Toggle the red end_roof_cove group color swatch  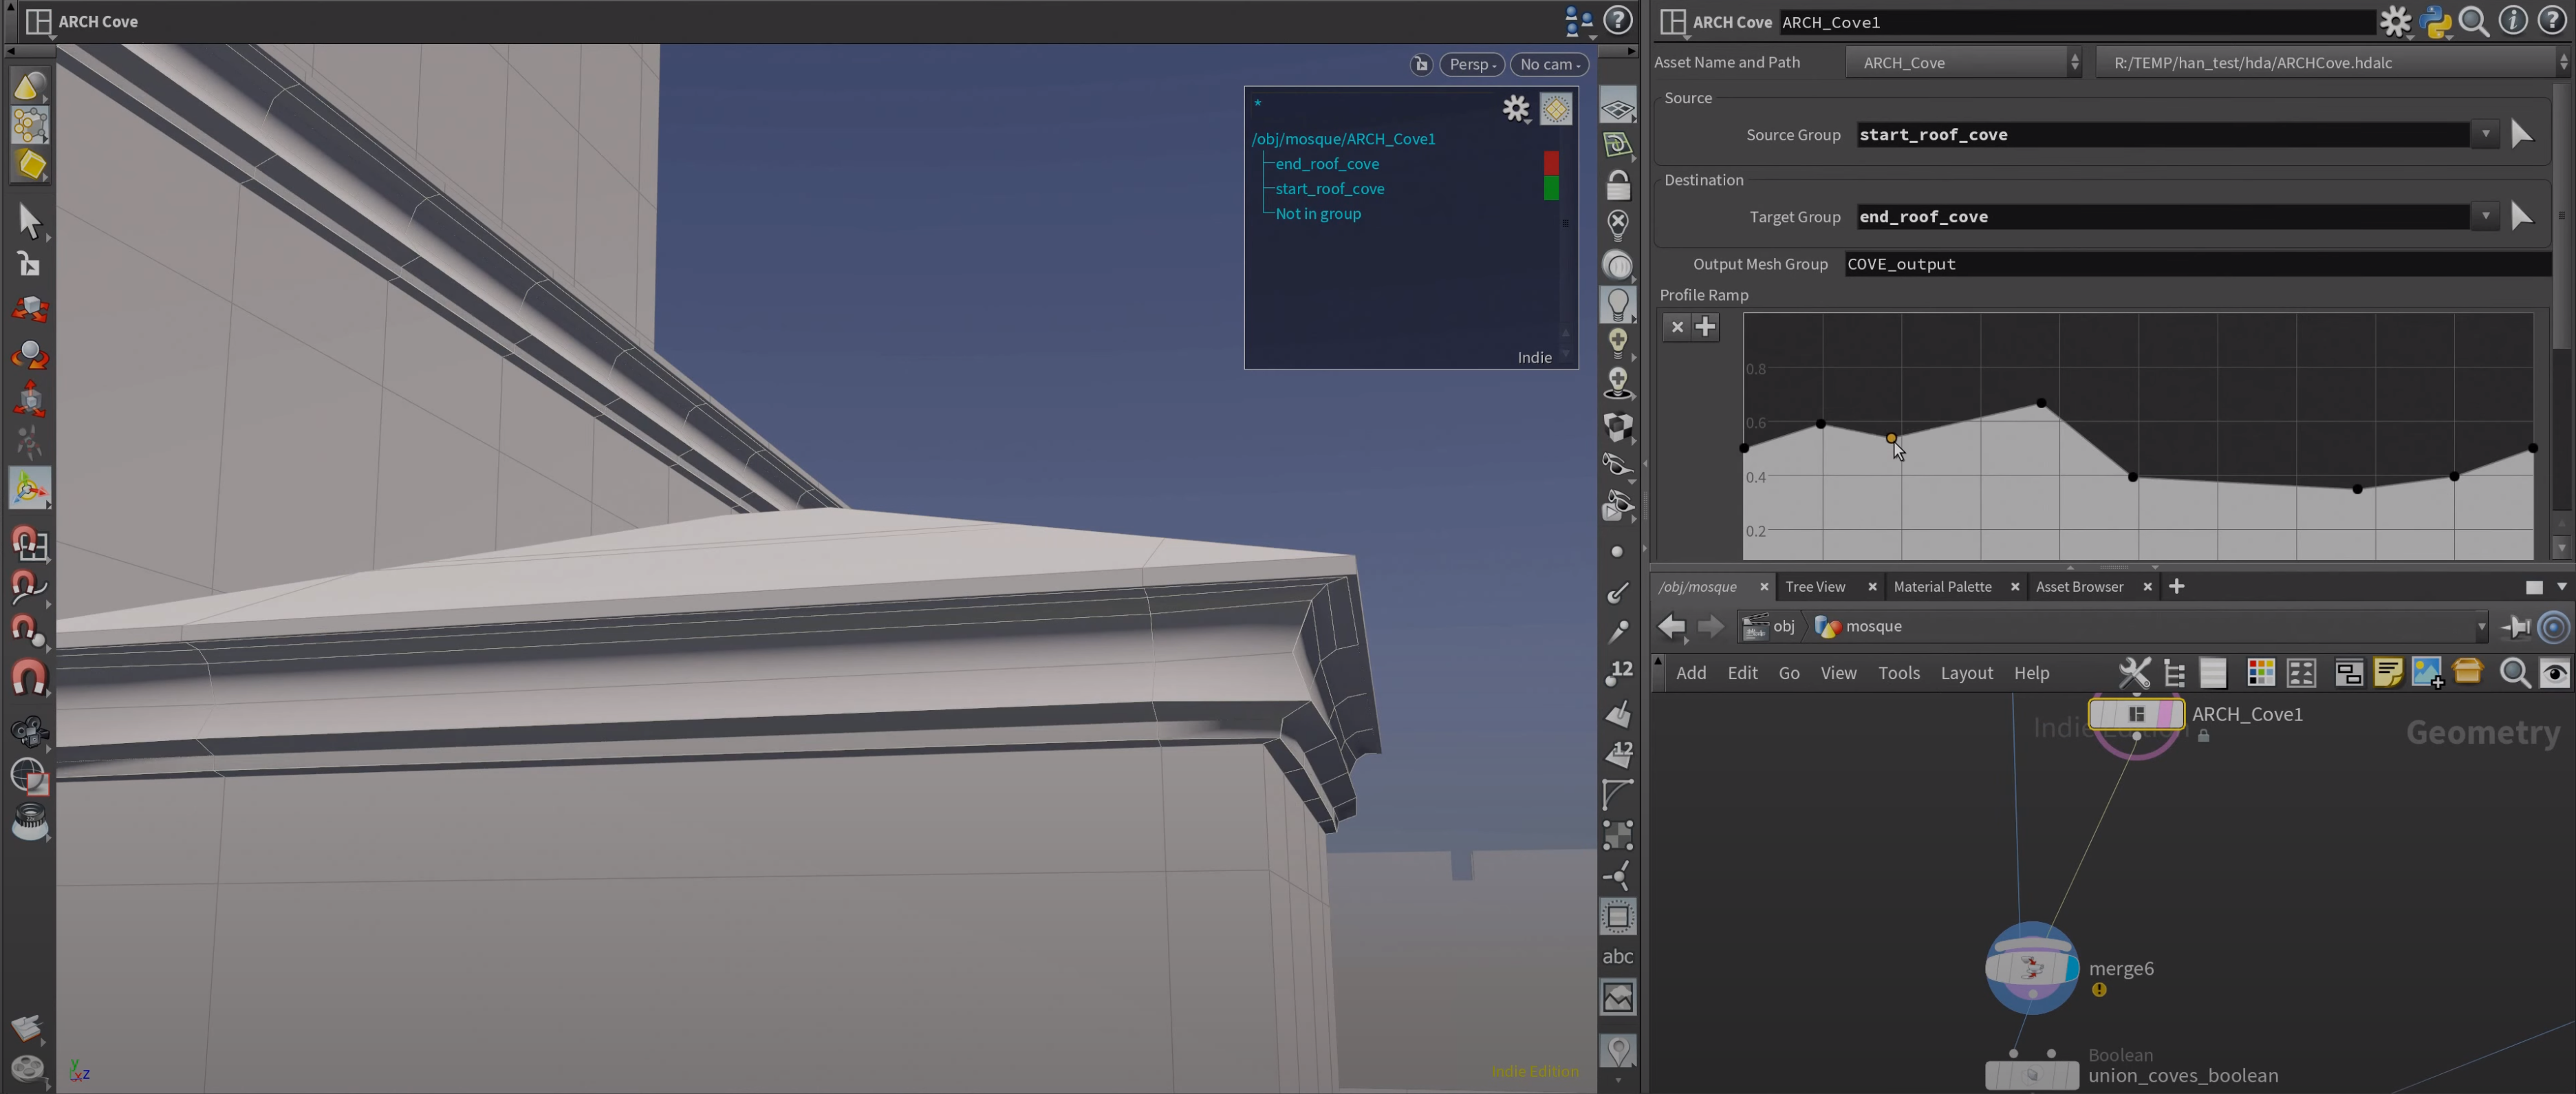(1550, 163)
